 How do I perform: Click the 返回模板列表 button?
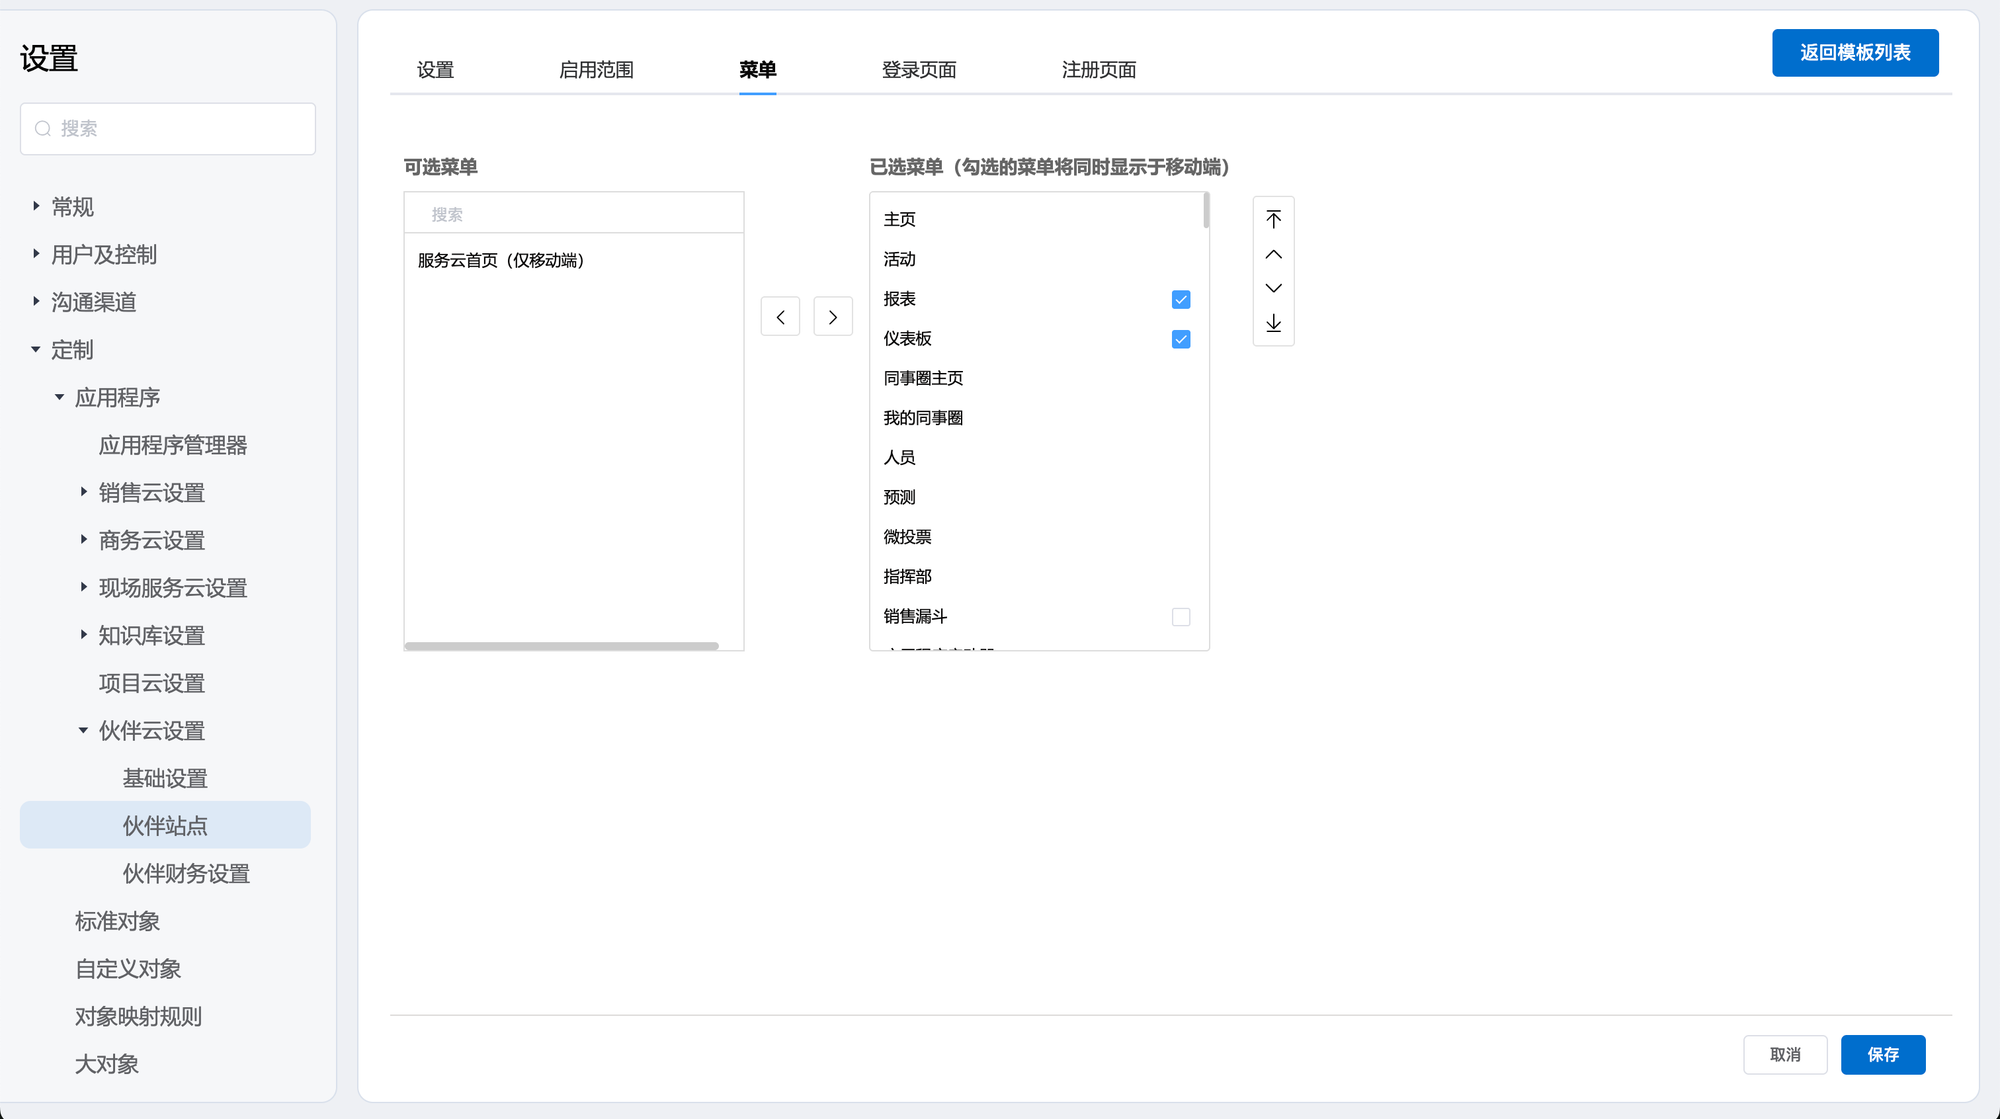(x=1854, y=53)
